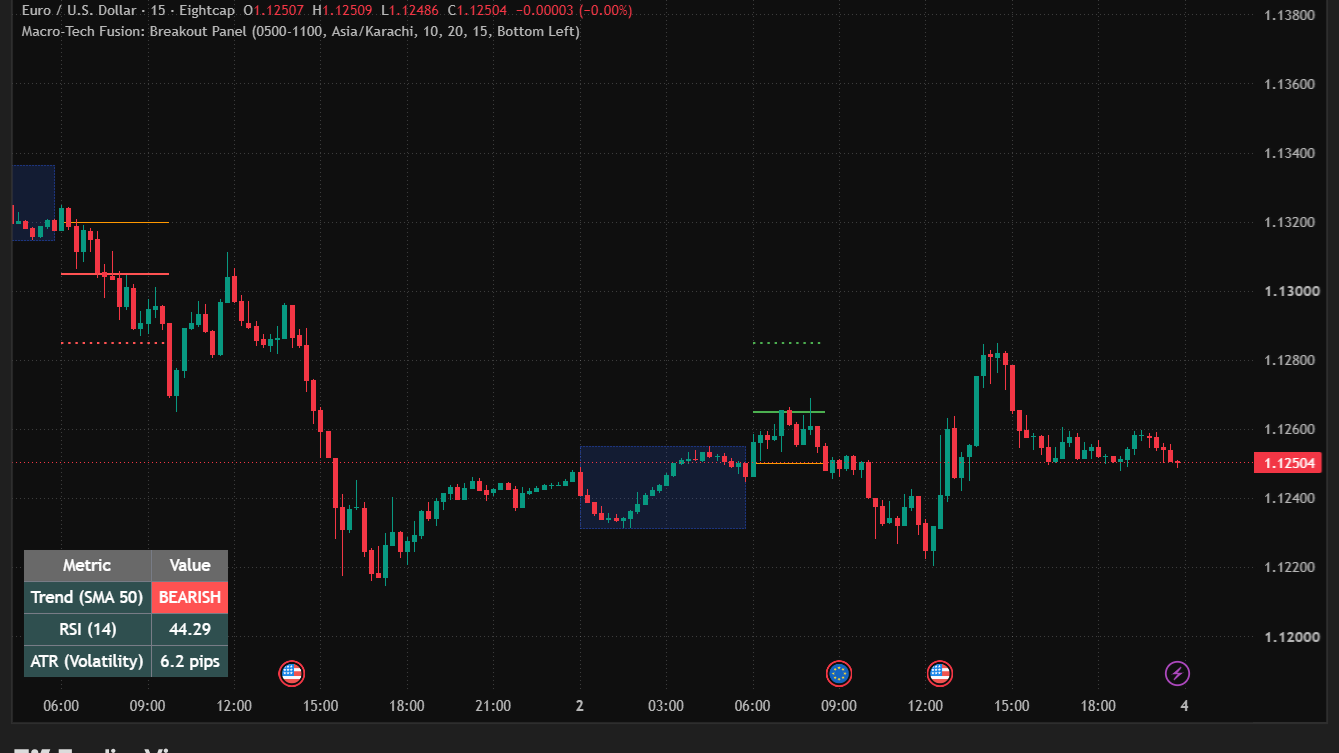
Task: Open the EU flag economic event icon
Action: coord(839,673)
